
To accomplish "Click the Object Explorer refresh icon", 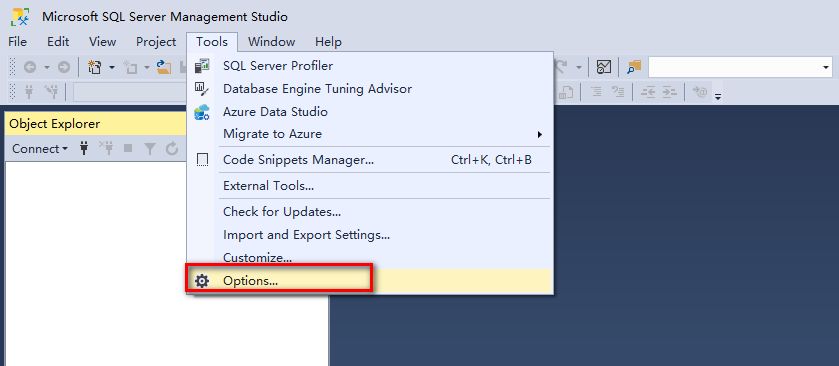I will point(172,149).
